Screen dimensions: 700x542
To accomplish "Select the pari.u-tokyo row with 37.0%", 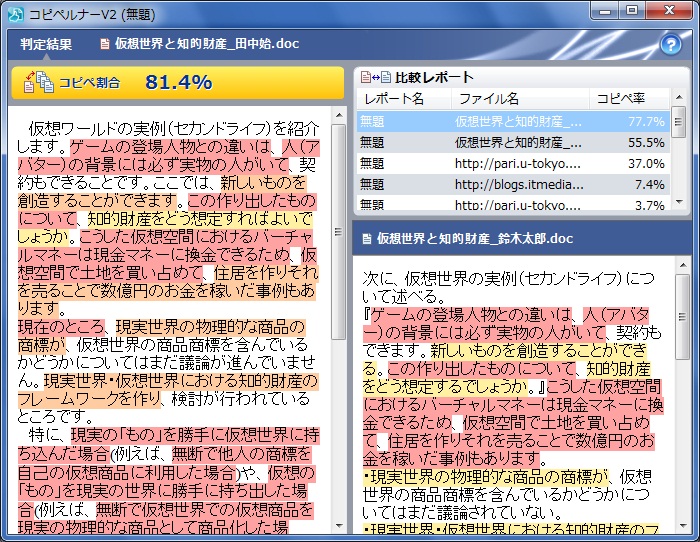I will [x=513, y=163].
